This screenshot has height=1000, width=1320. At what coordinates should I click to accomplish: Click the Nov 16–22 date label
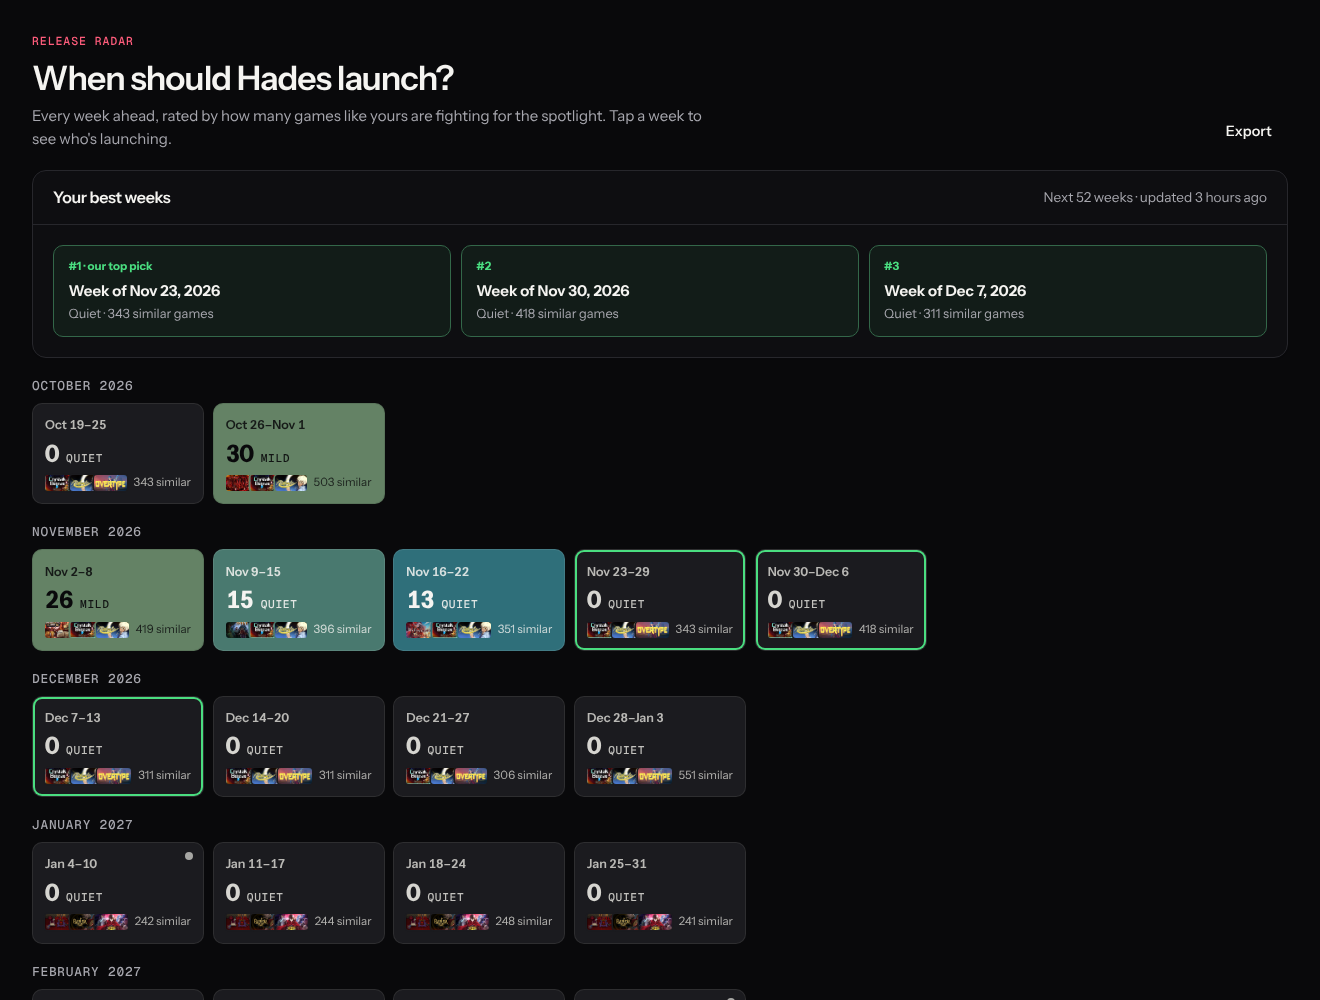click(x=437, y=572)
